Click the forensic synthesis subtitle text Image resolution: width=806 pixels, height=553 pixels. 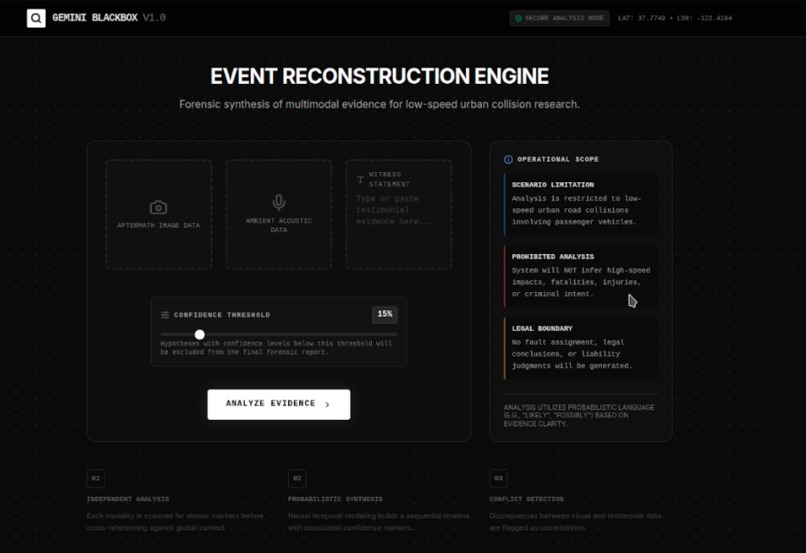coord(379,104)
